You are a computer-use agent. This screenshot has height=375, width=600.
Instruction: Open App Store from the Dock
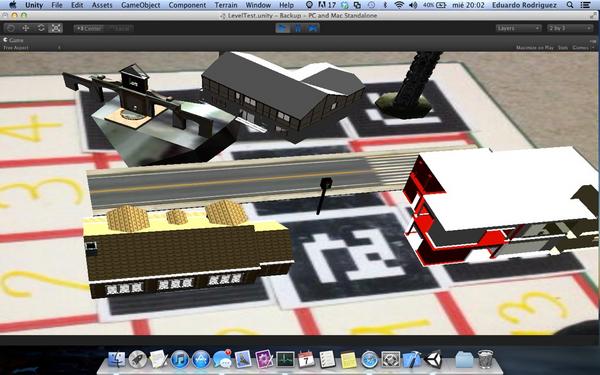pyautogui.click(x=201, y=360)
